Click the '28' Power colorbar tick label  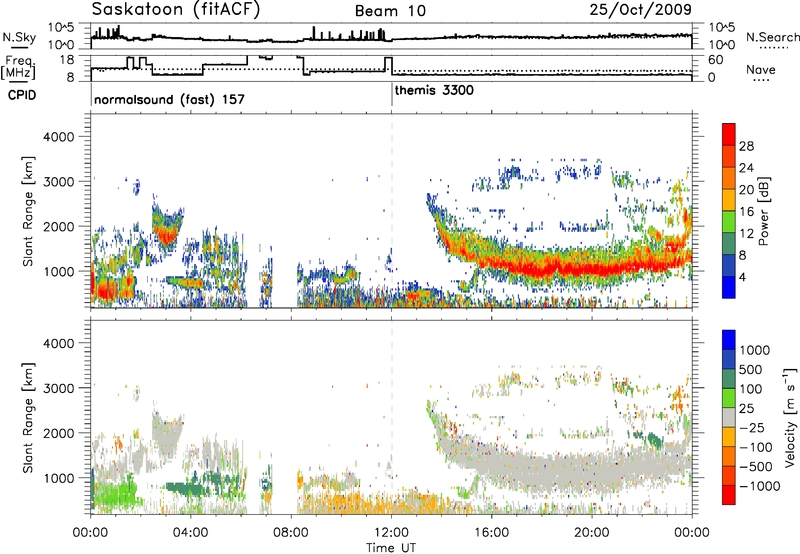(746, 146)
